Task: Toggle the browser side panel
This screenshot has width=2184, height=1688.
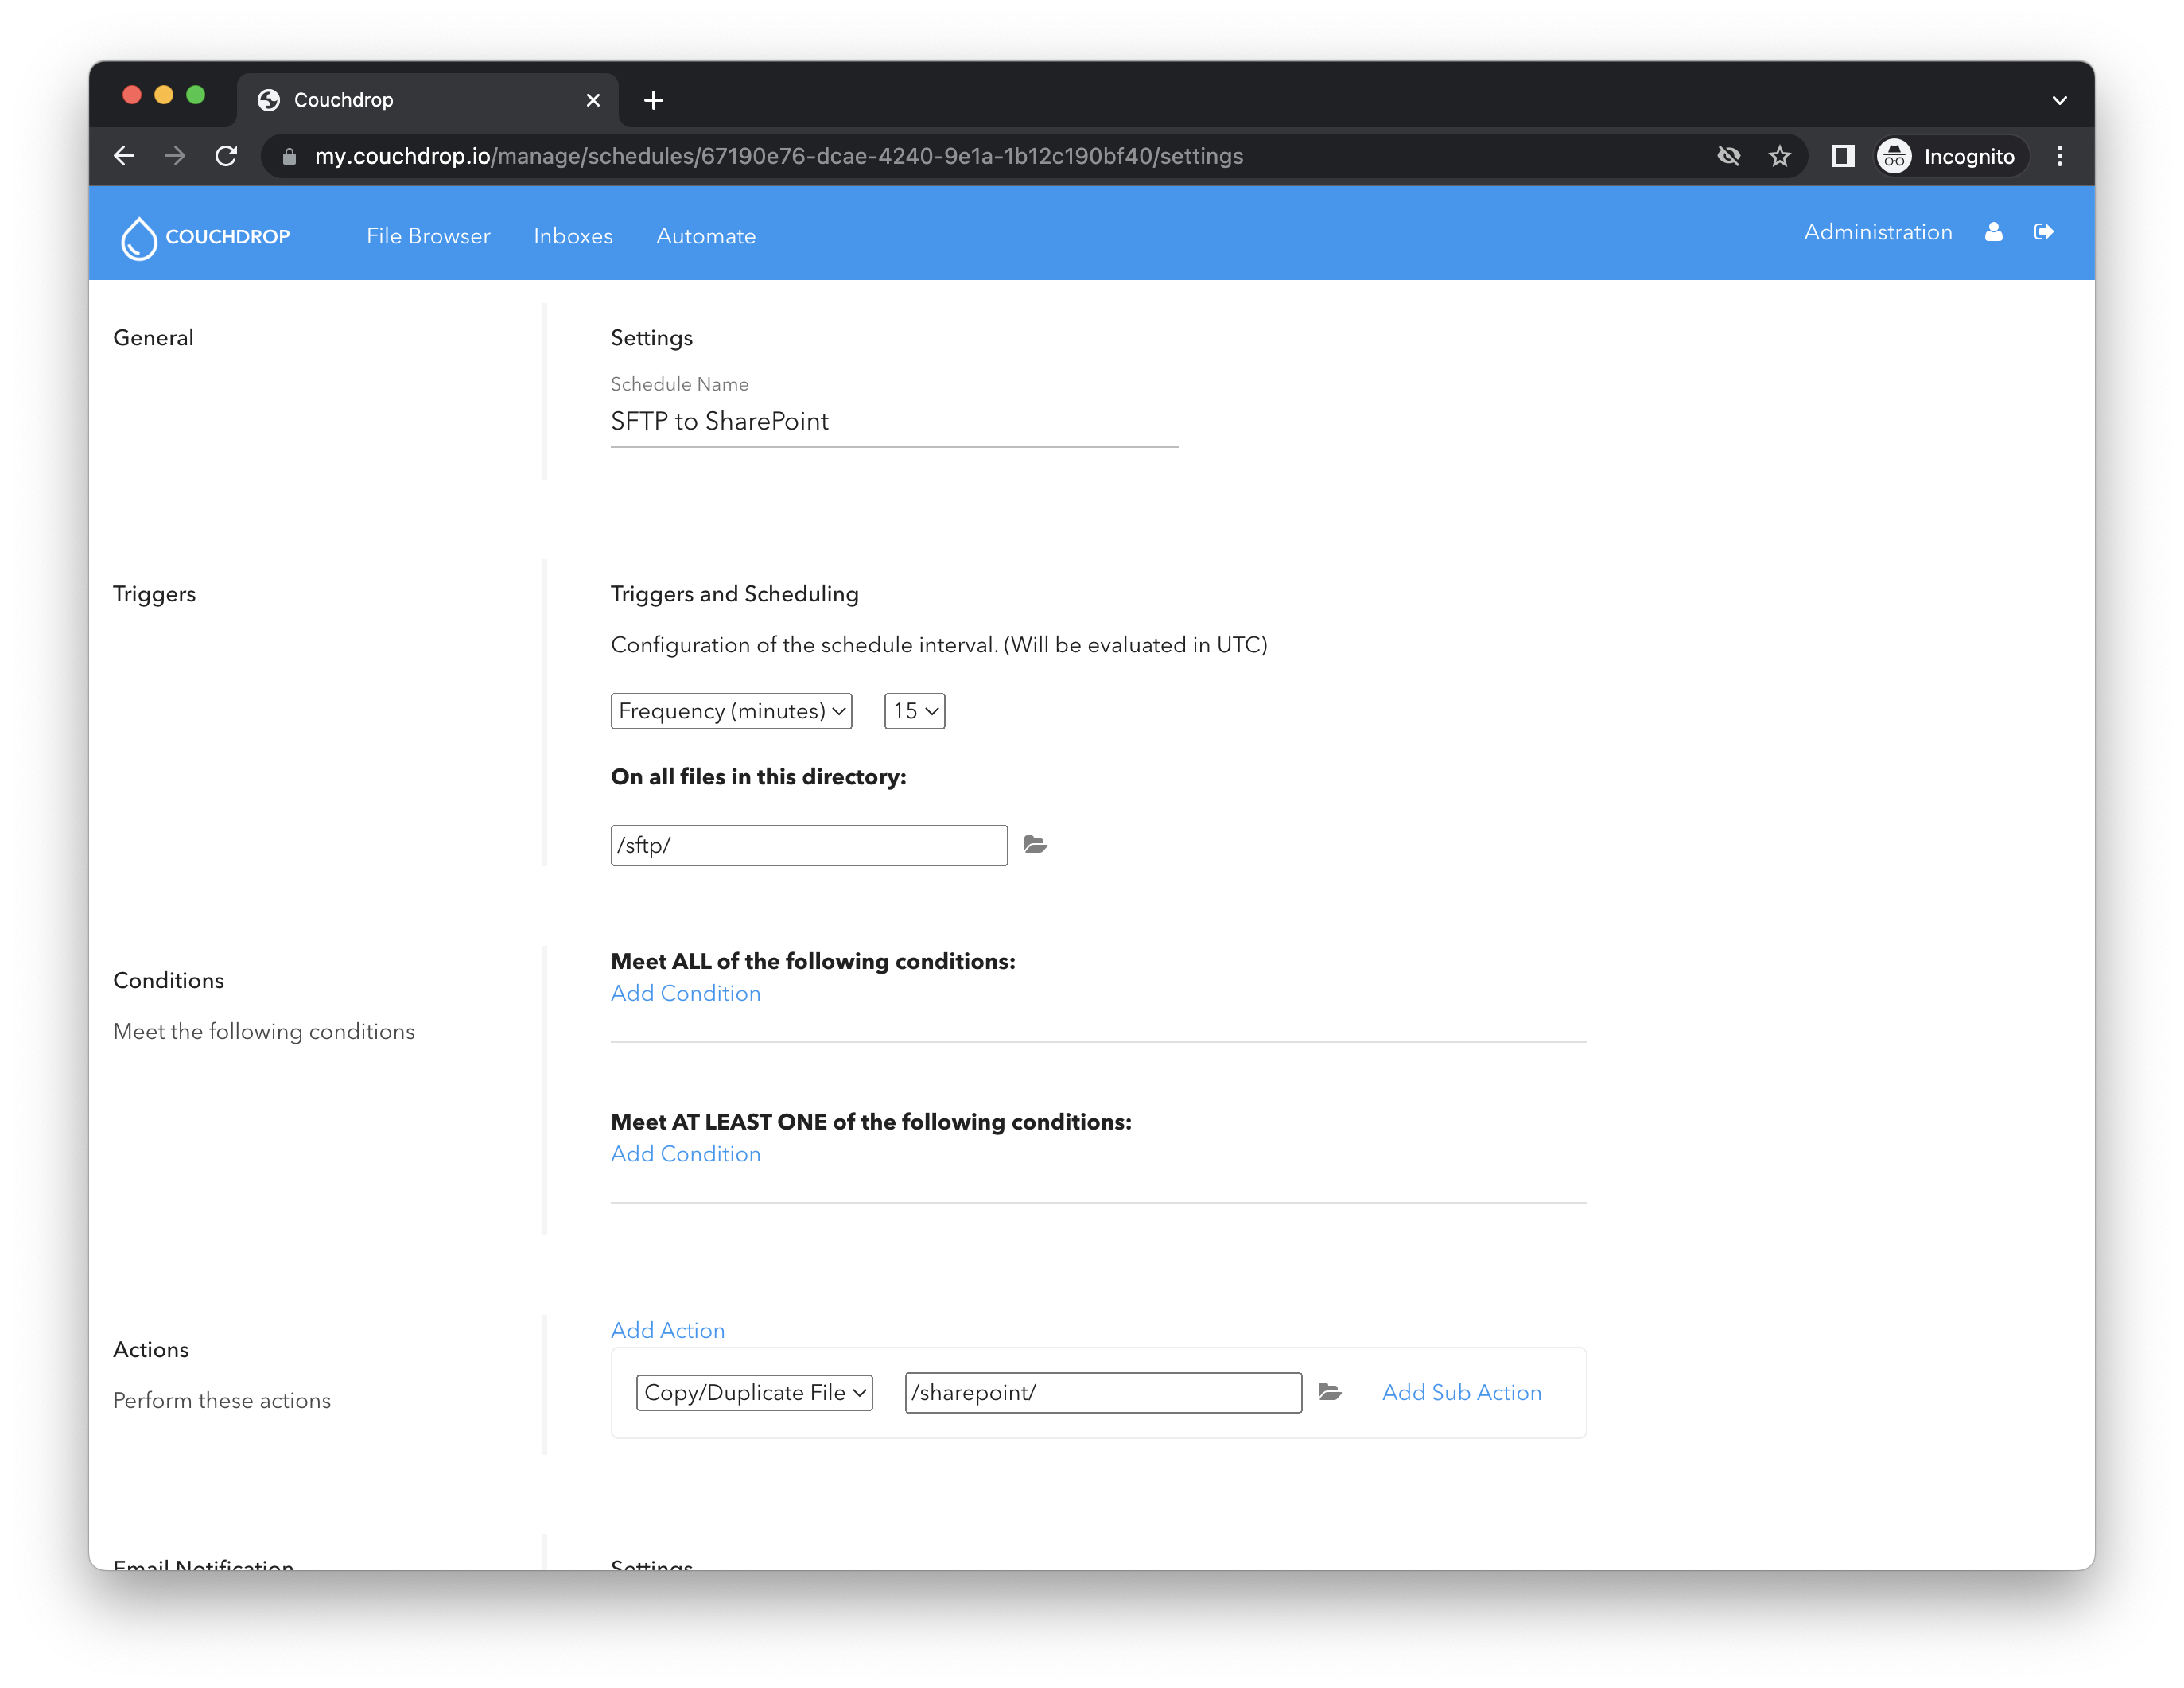Action: [1842, 156]
